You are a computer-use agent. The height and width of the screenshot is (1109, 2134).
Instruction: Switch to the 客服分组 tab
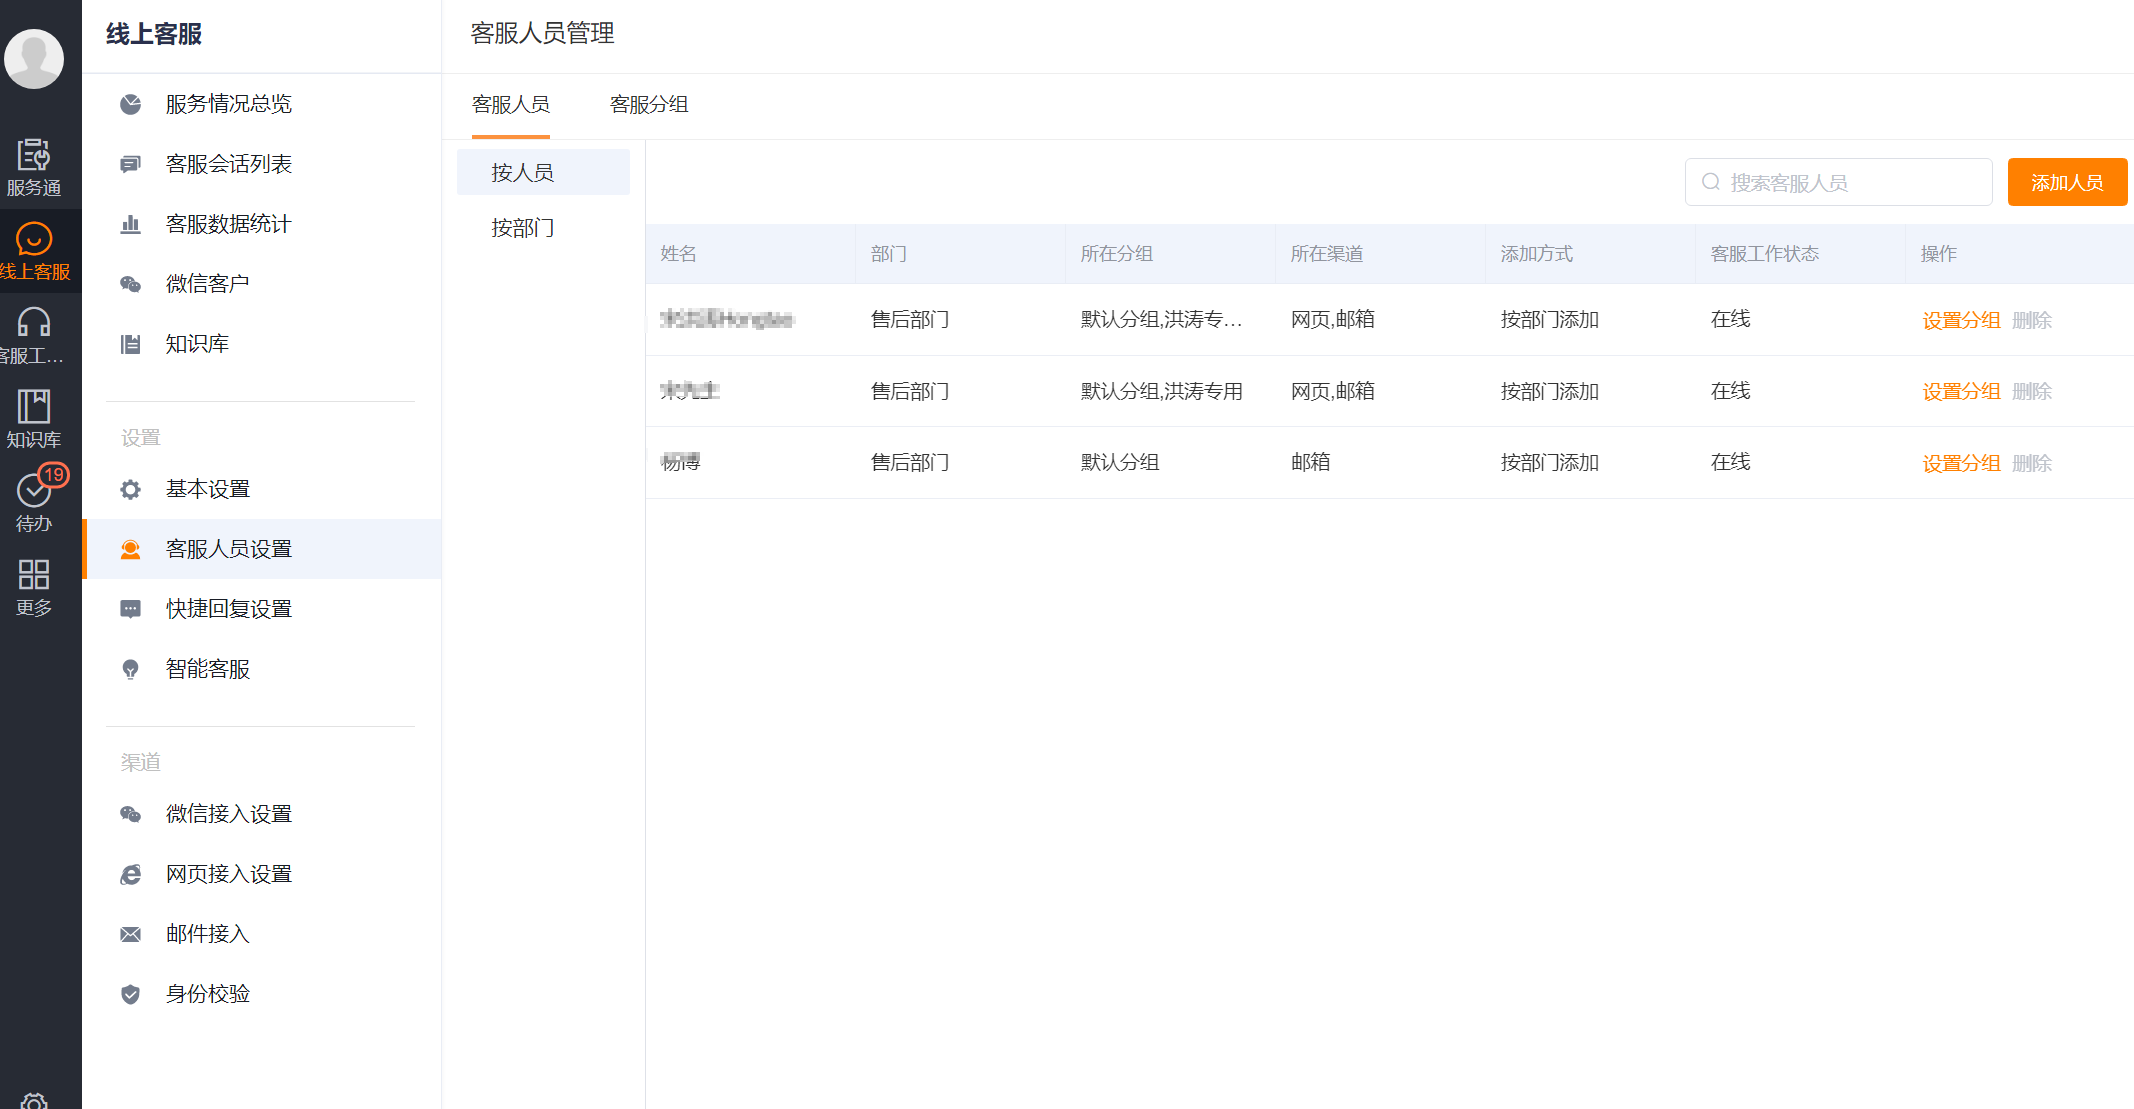click(649, 105)
